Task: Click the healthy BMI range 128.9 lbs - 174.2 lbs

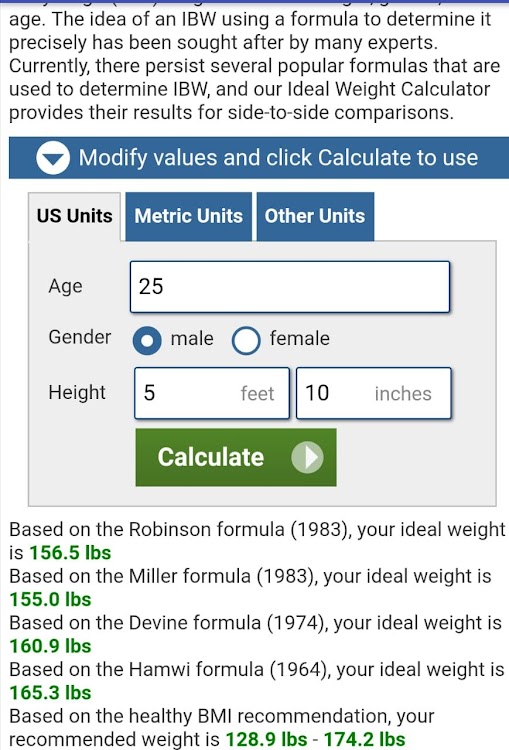Action: (x=315, y=739)
